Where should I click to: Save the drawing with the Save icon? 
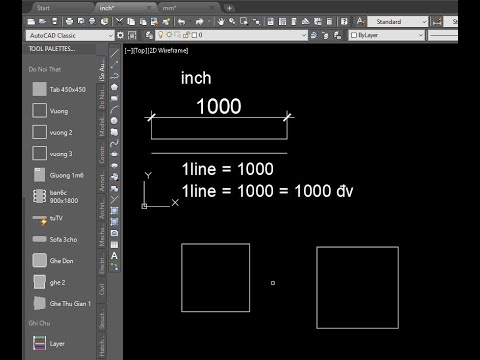55,22
